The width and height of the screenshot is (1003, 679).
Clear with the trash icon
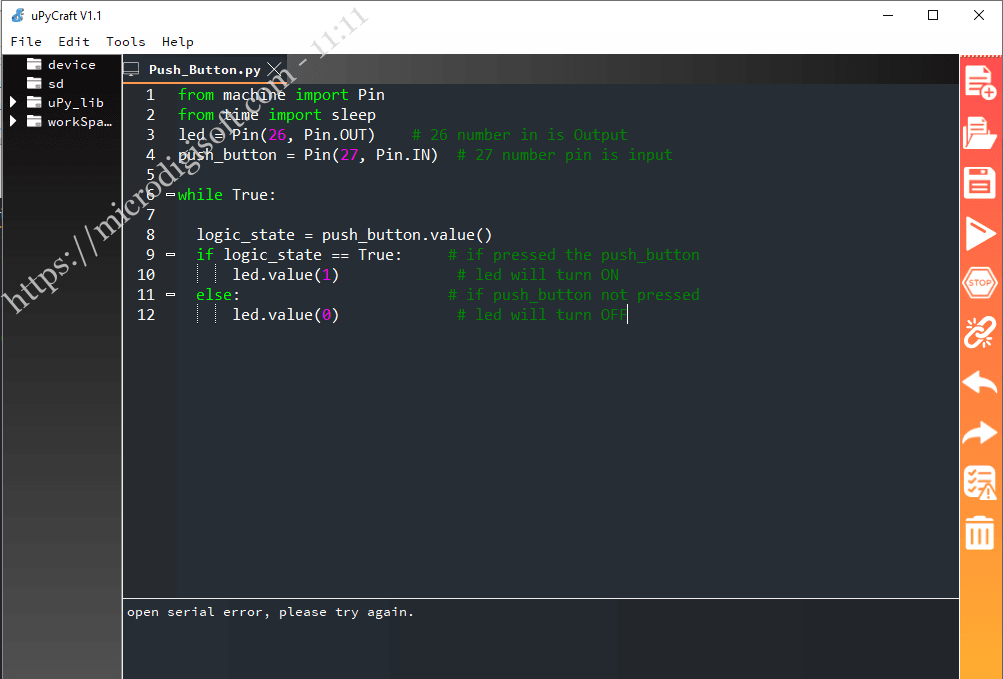[x=979, y=532]
